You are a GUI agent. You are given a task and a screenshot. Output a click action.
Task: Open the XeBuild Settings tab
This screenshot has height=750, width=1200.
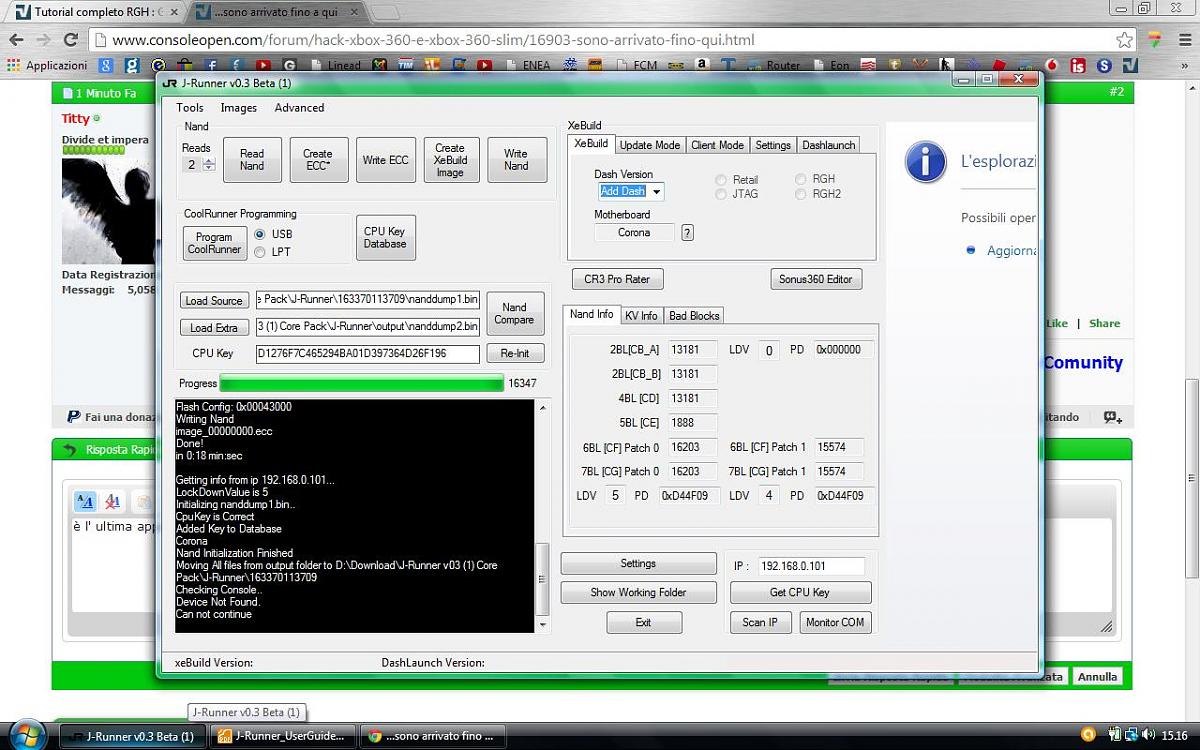tap(773, 145)
